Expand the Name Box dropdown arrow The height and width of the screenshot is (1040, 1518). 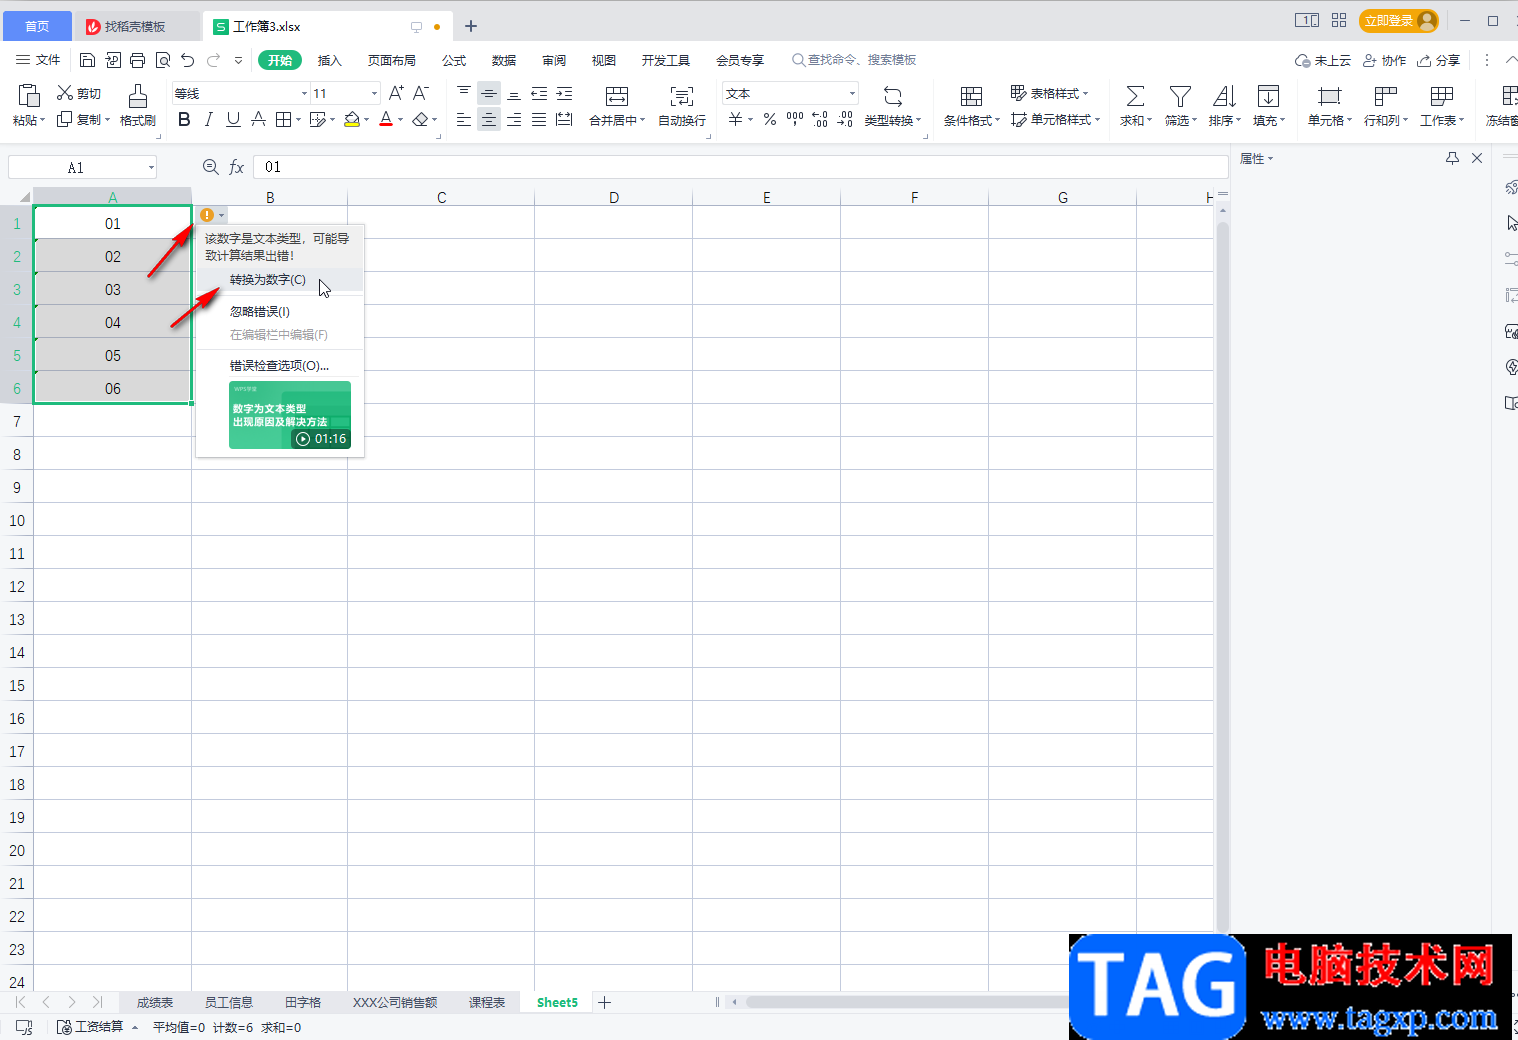tap(151, 167)
